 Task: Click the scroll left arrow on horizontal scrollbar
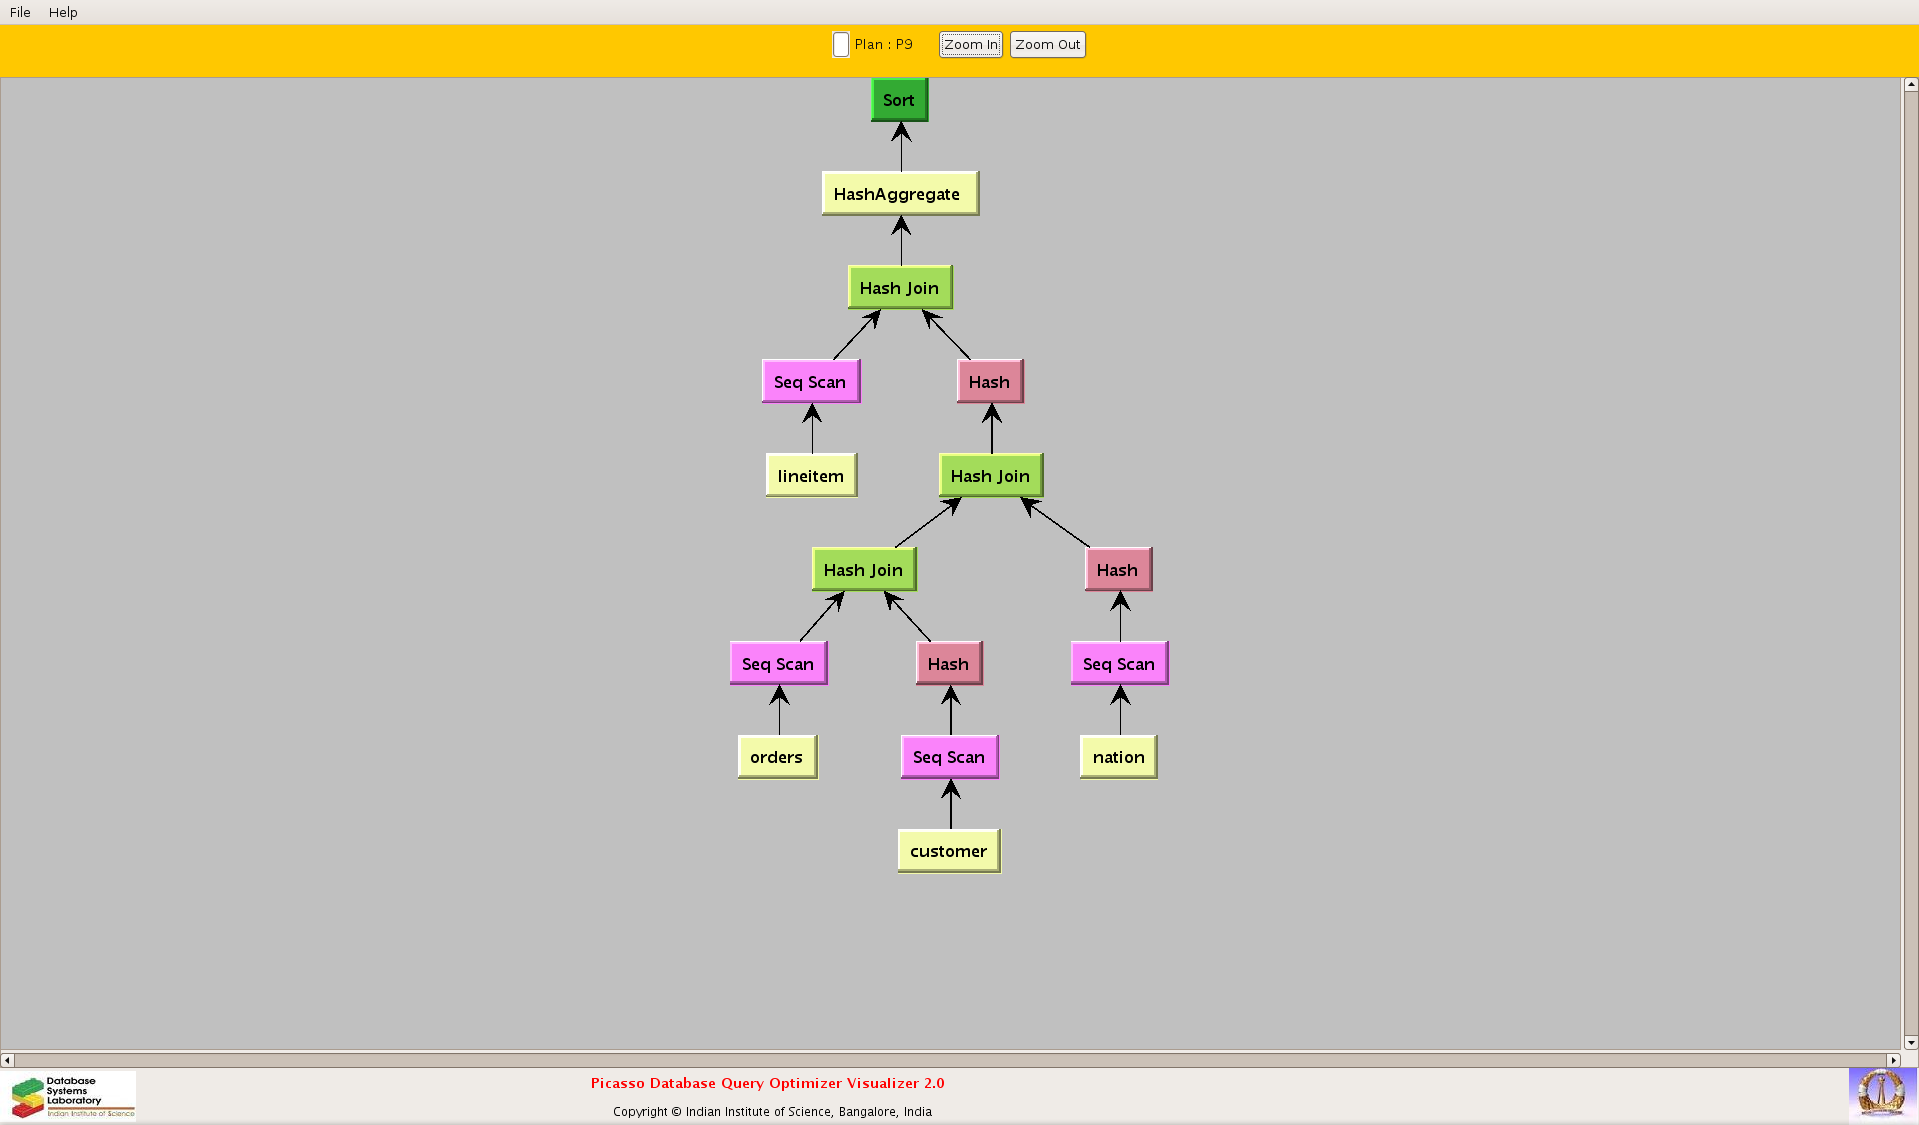tap(7, 1060)
